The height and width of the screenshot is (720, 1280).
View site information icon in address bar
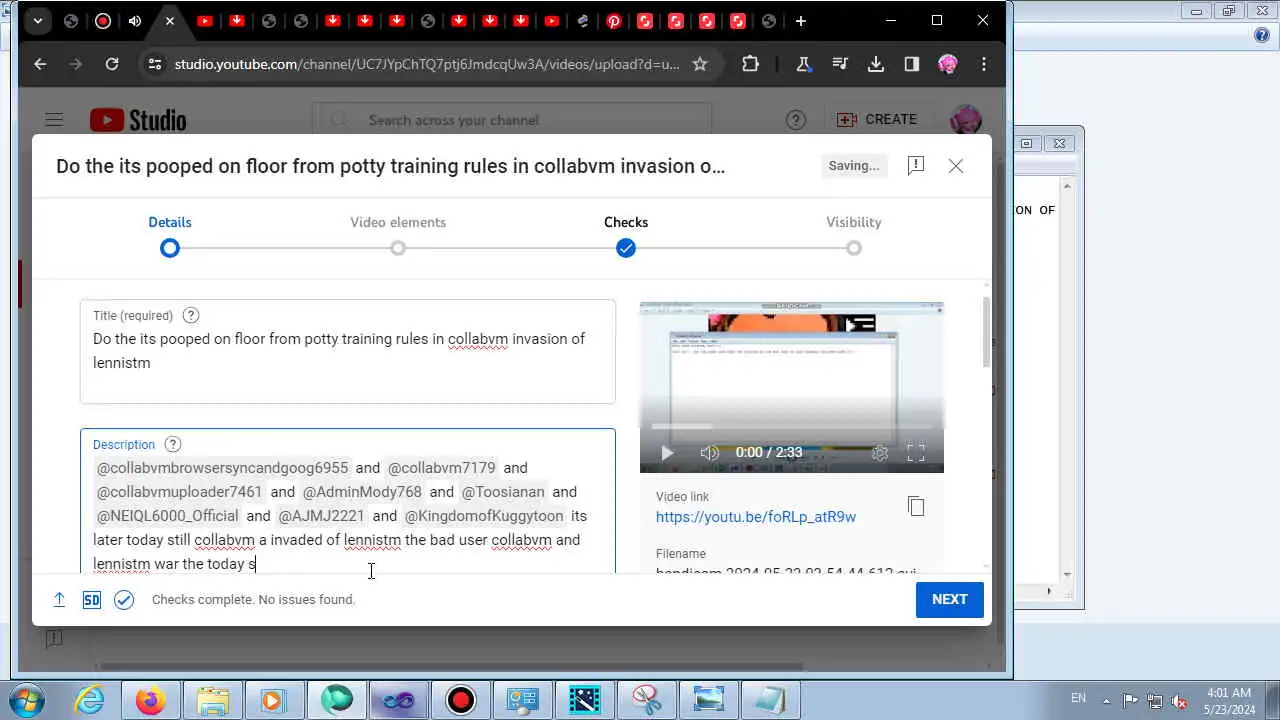coord(154,64)
